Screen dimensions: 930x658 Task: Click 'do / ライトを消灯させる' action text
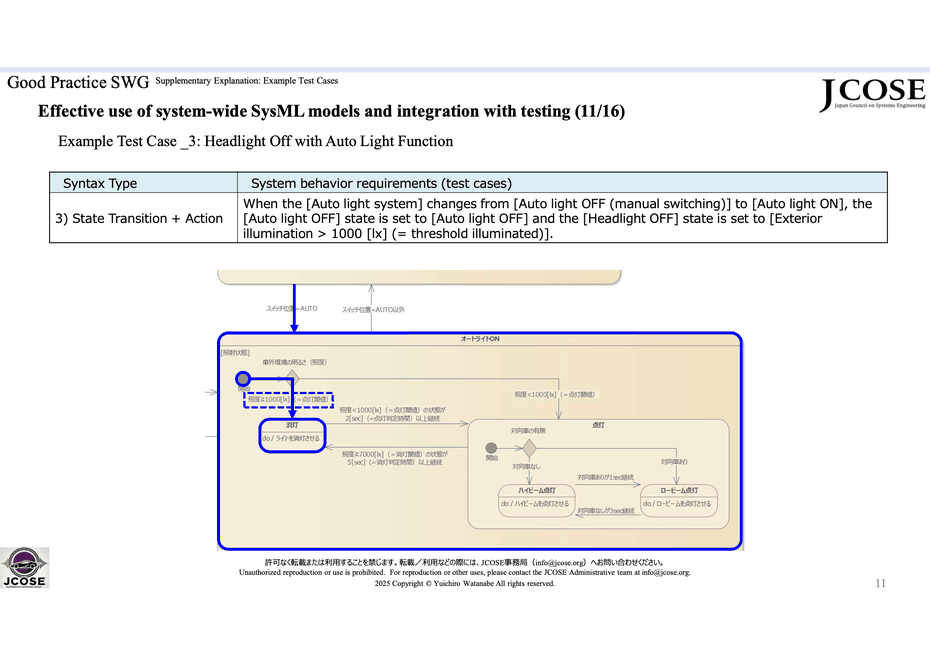291,438
